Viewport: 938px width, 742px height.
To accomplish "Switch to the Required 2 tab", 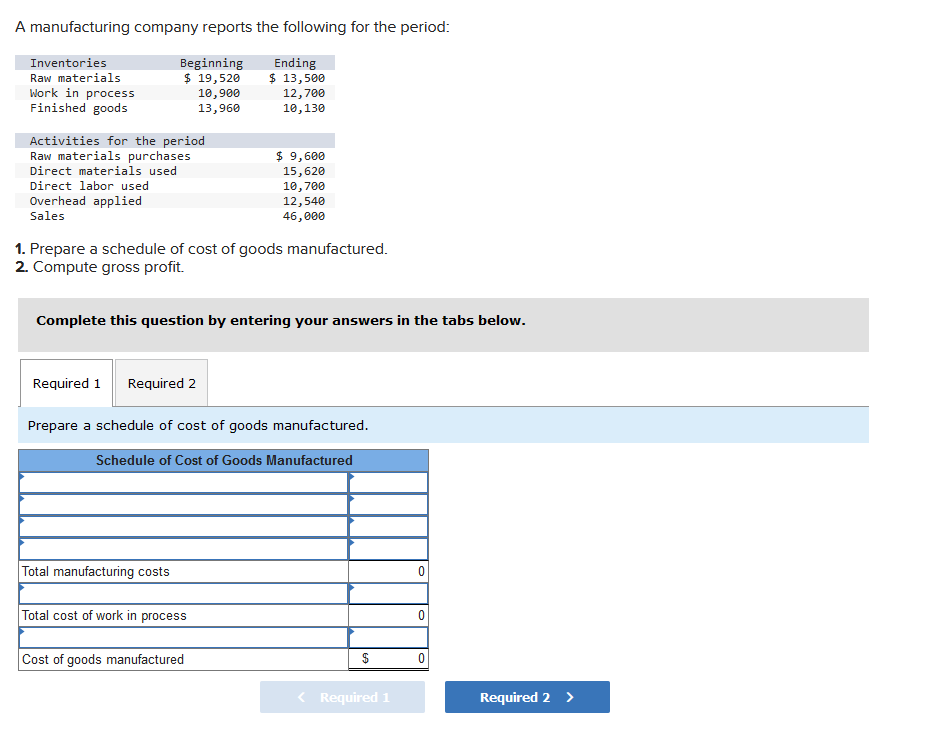I will coord(162,383).
